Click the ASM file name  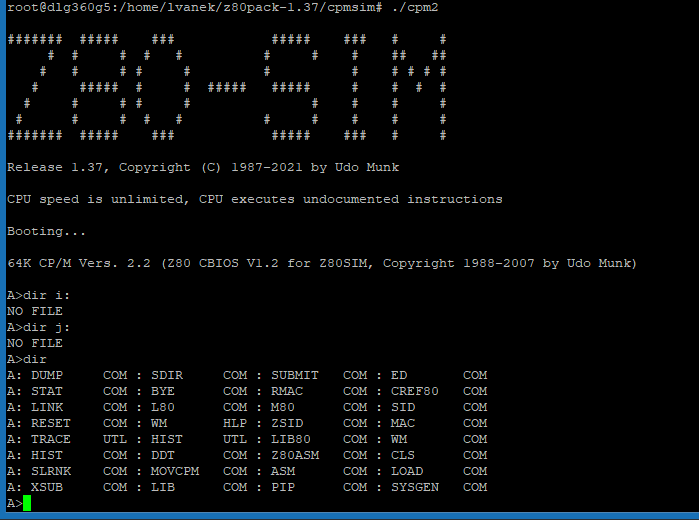283,472
